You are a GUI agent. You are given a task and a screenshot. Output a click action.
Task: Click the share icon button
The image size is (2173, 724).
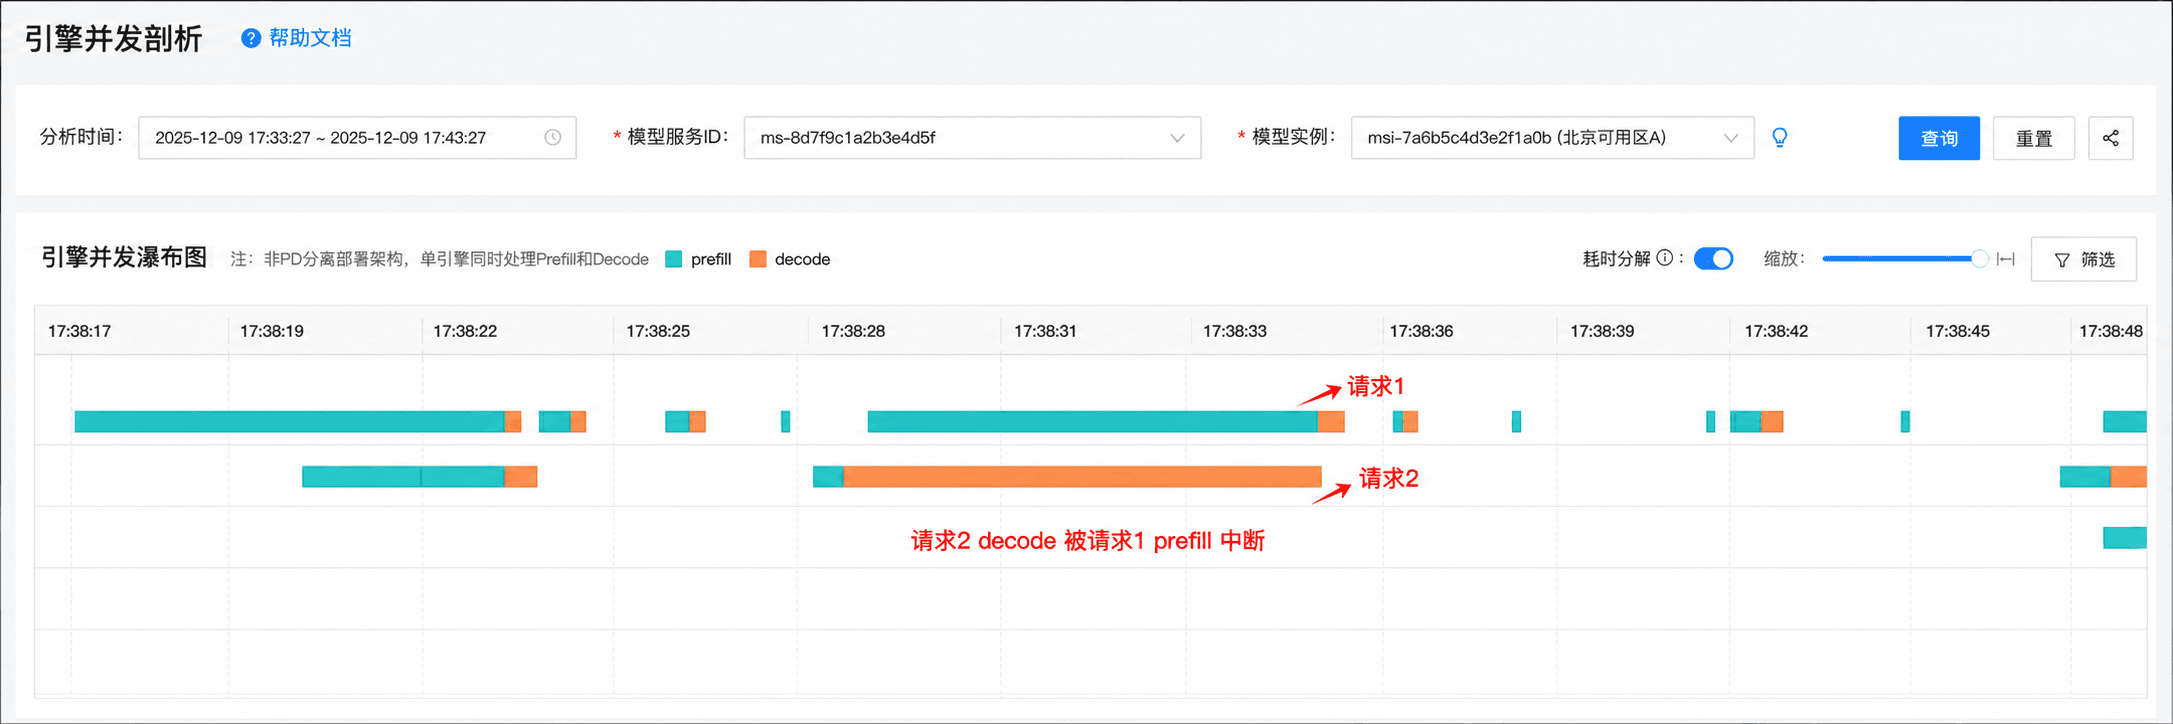(2110, 138)
